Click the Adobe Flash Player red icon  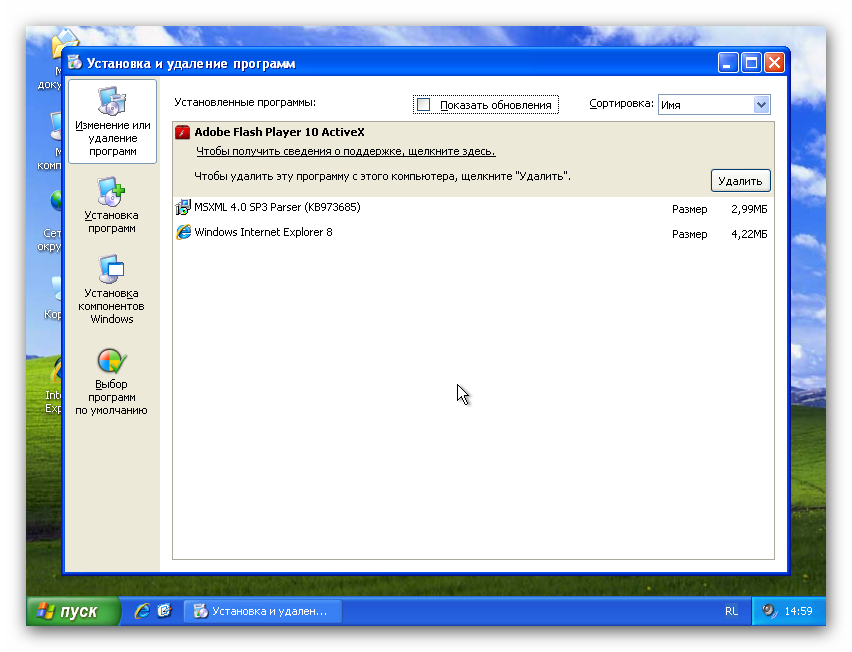coord(183,132)
